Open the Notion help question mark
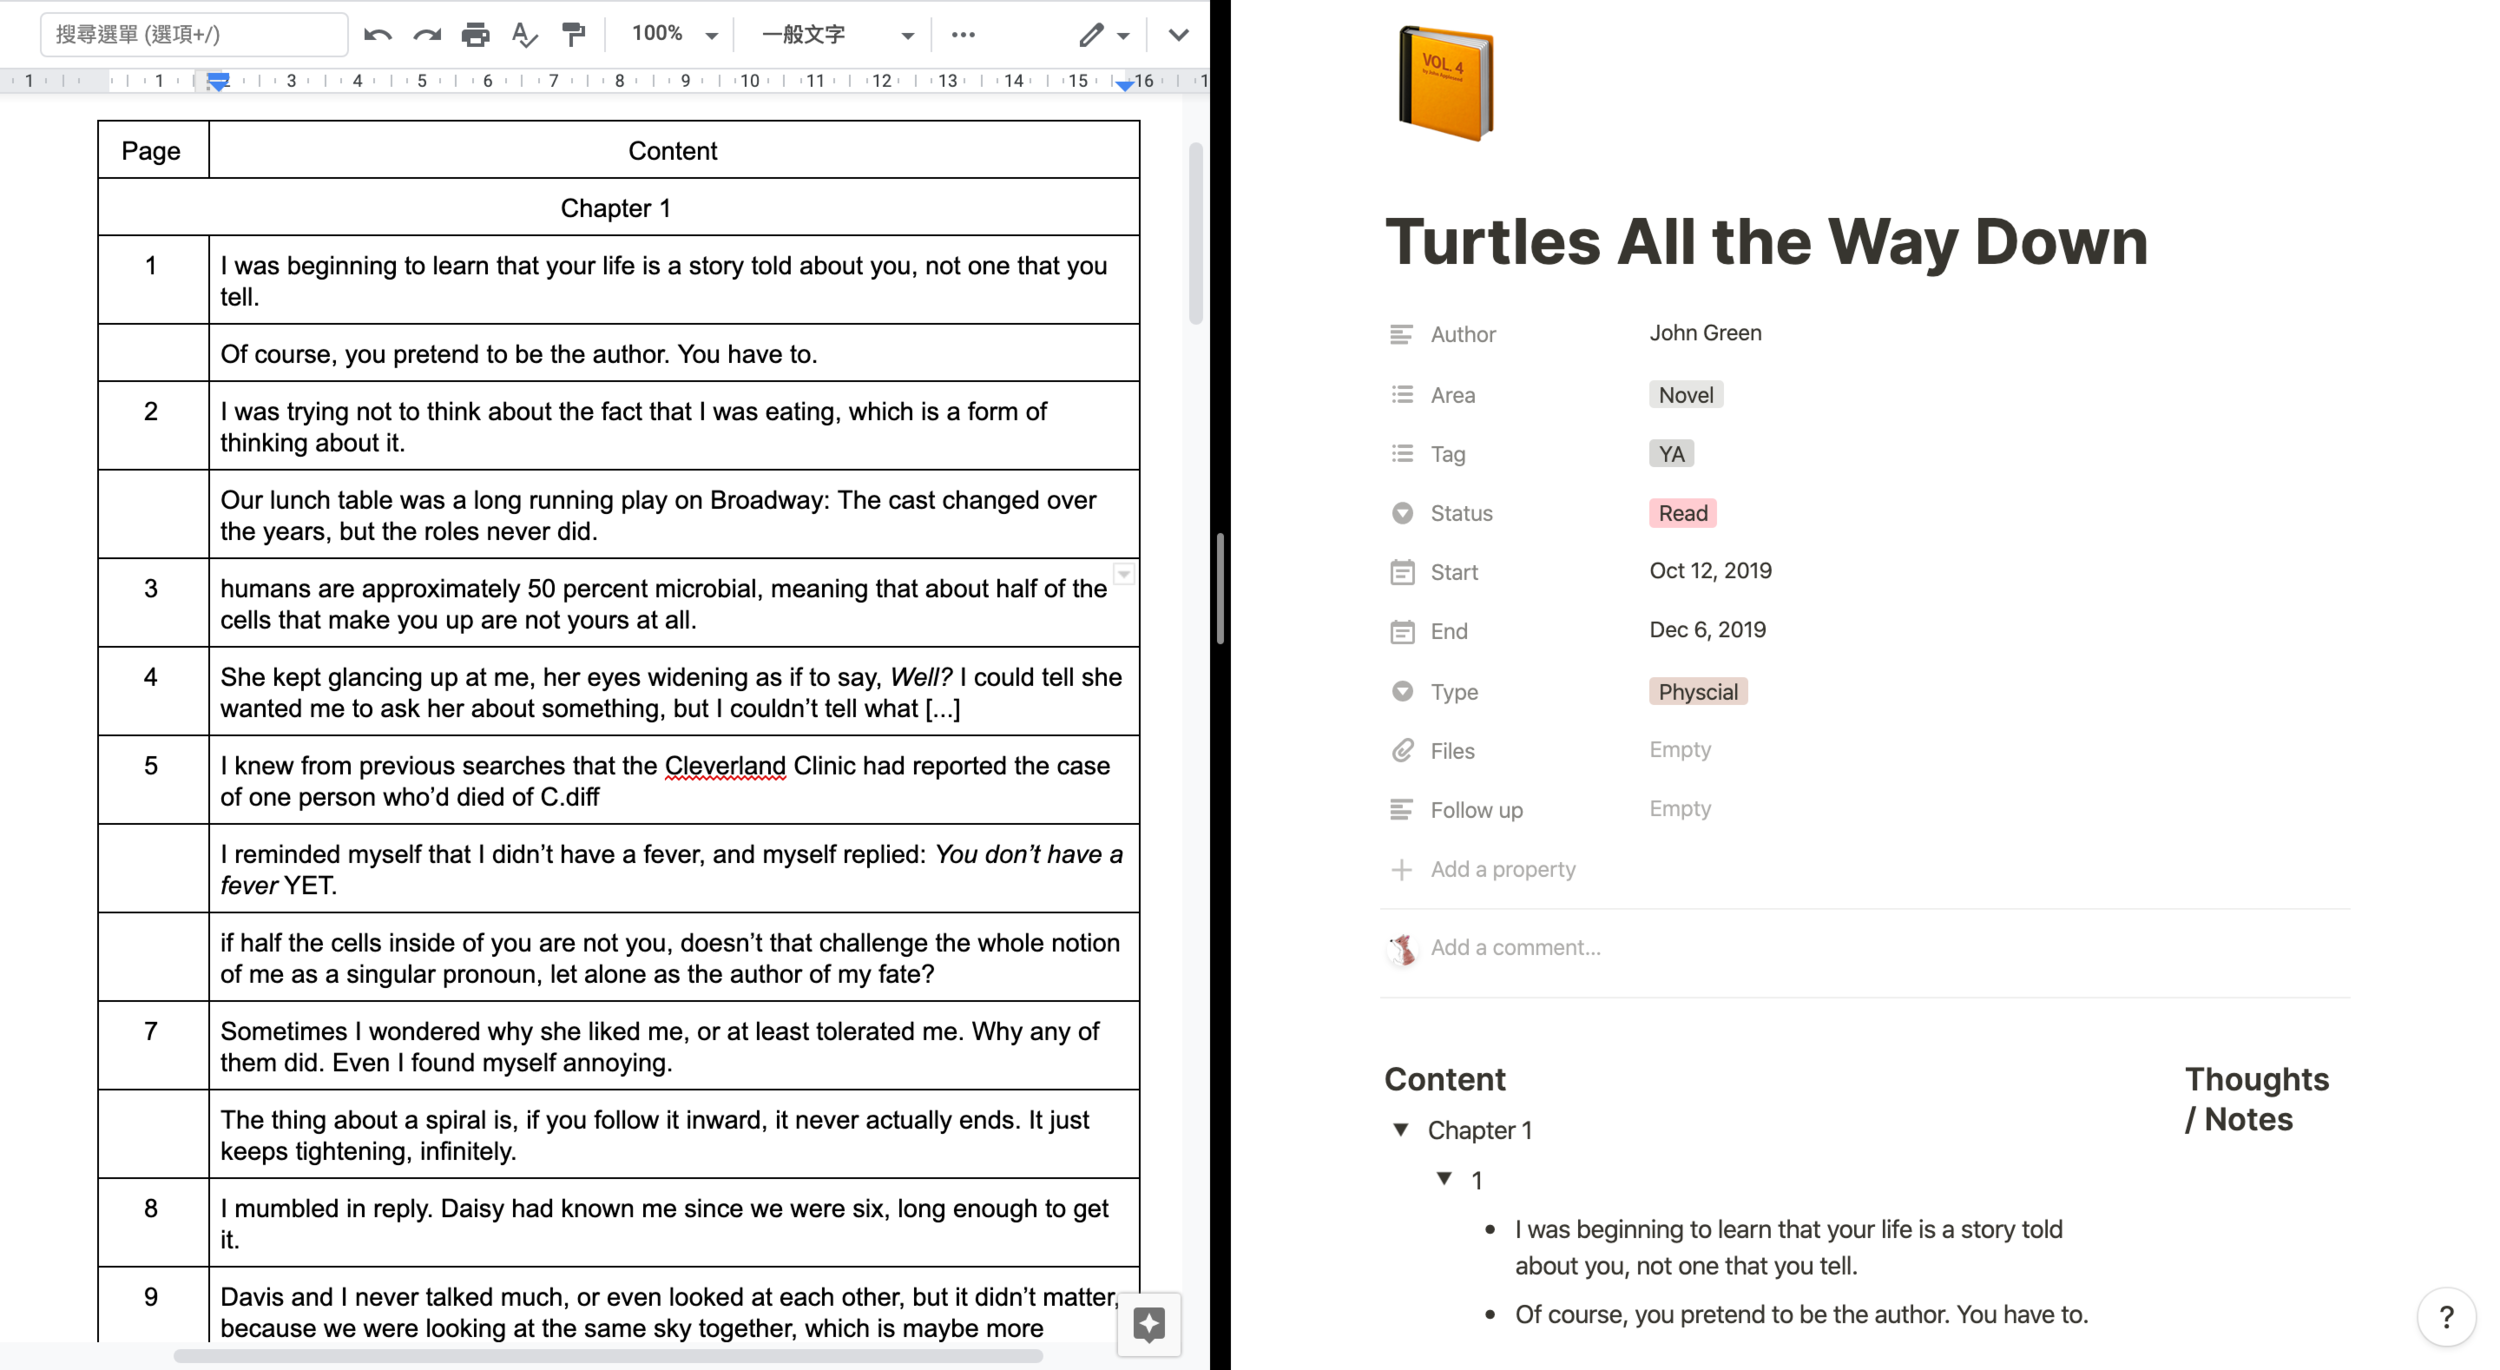Image resolution: width=2500 pixels, height=1370 pixels. pos(2446,1317)
